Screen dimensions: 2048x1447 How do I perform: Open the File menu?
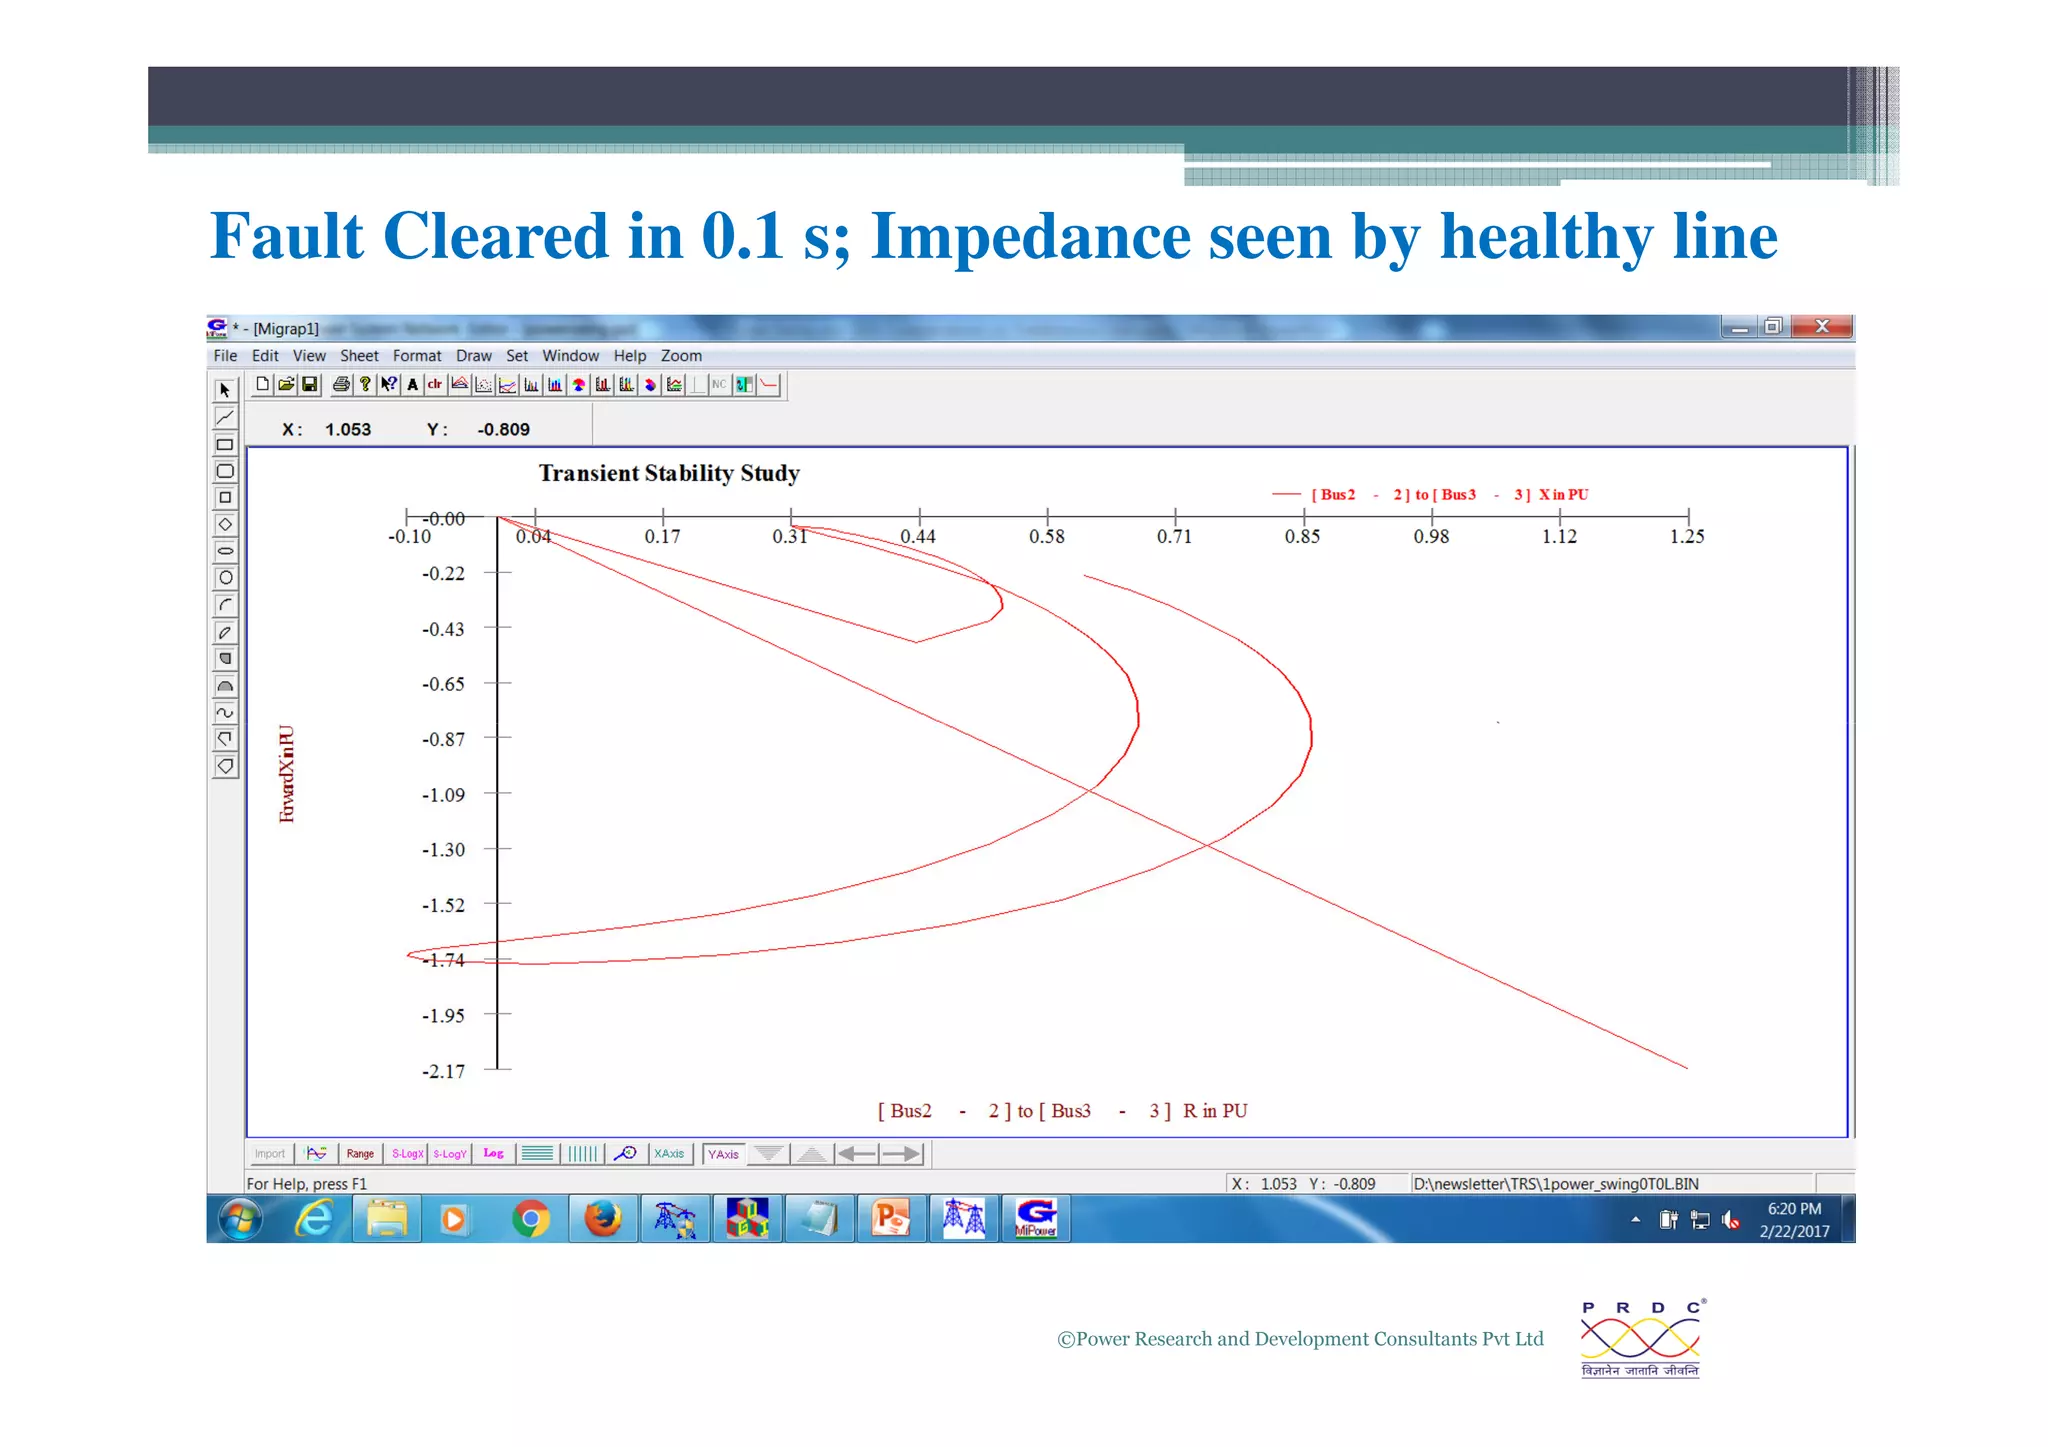coord(225,356)
